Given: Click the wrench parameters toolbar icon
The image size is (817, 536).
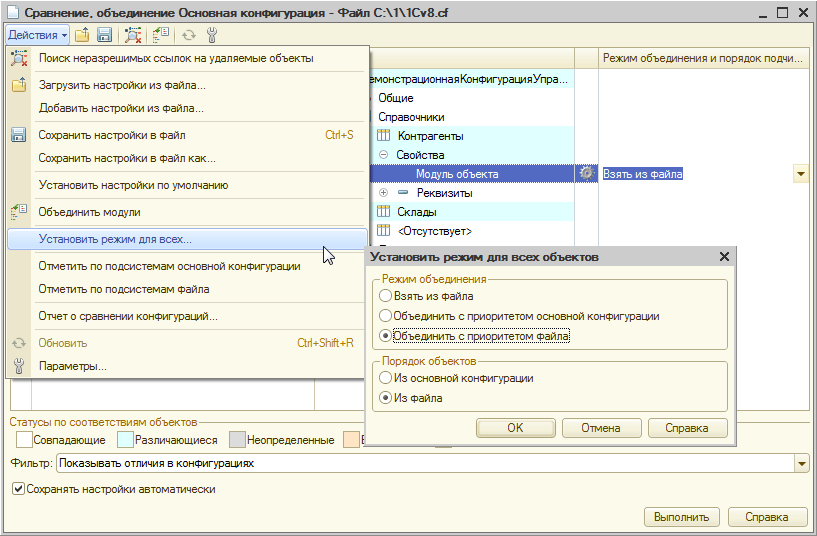Looking at the screenshot, I should pyautogui.click(x=212, y=35).
